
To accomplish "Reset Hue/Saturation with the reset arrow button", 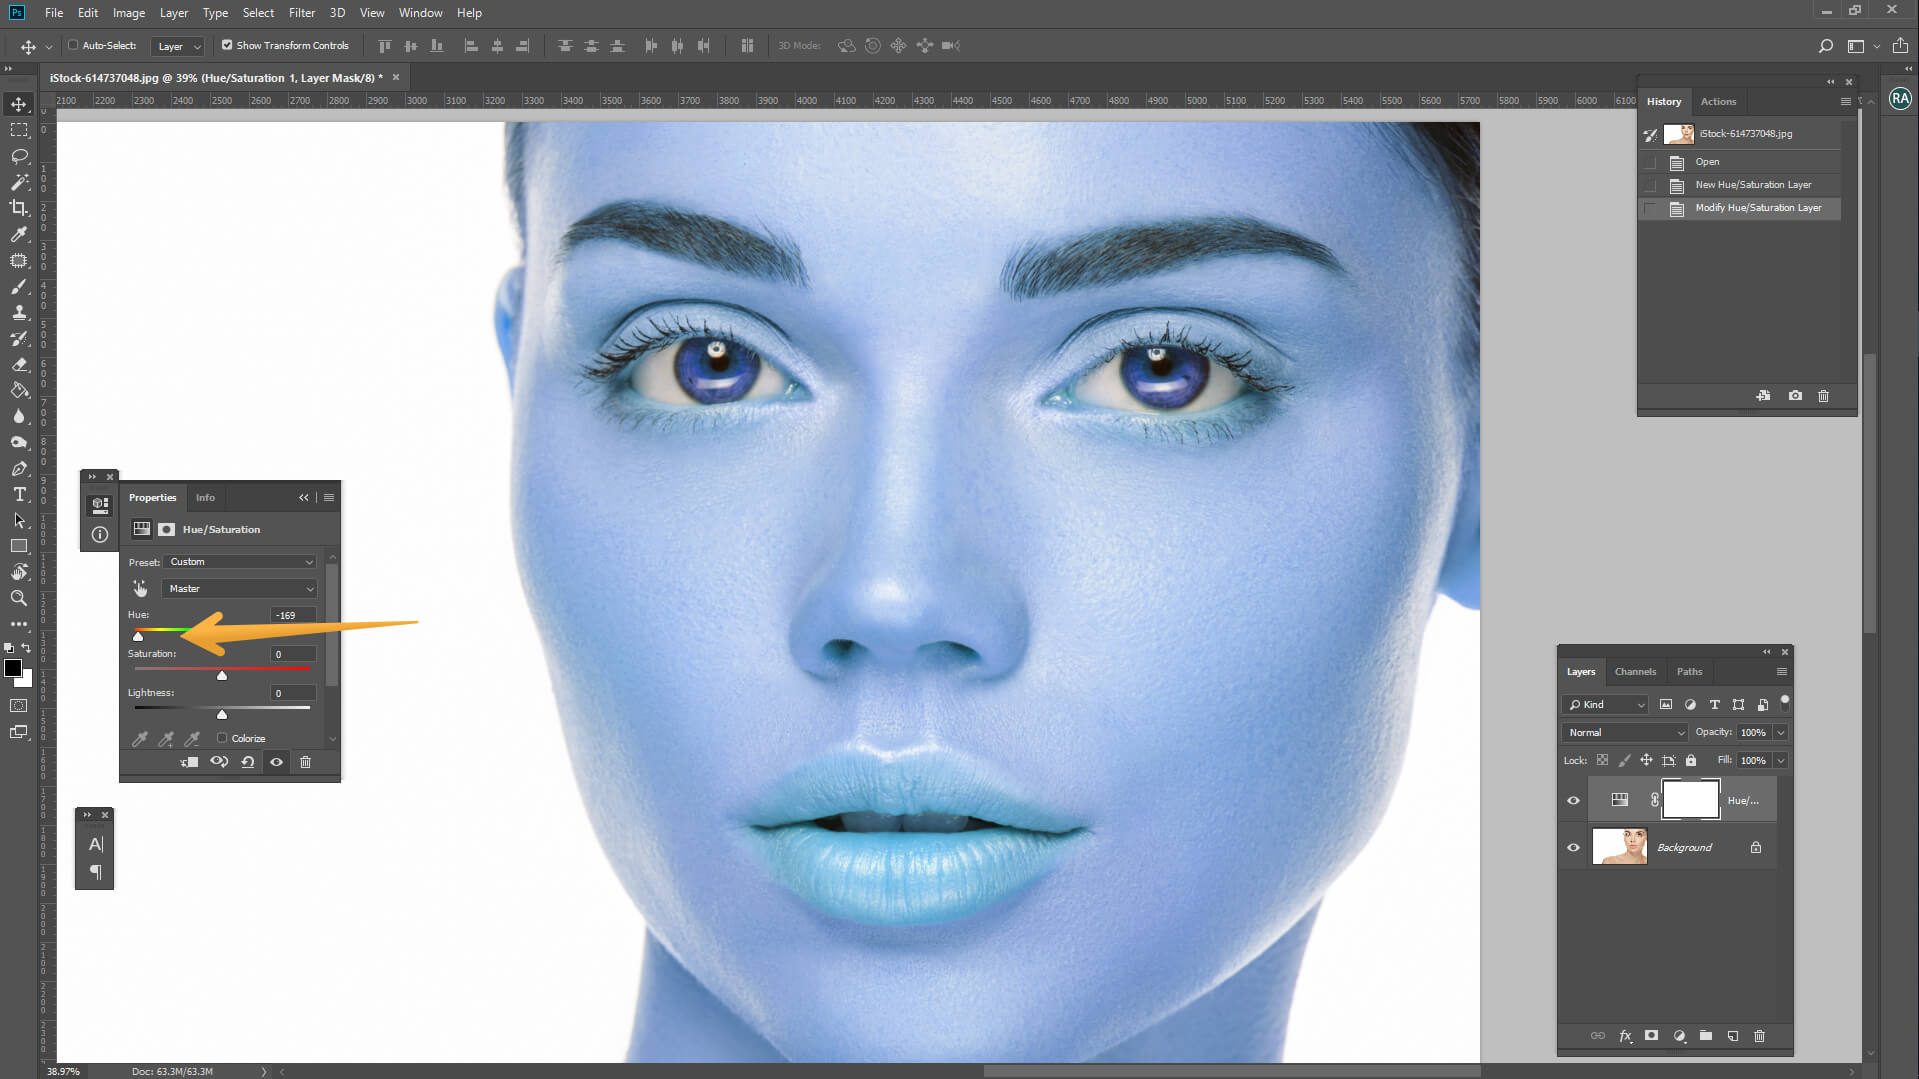I will coord(248,762).
